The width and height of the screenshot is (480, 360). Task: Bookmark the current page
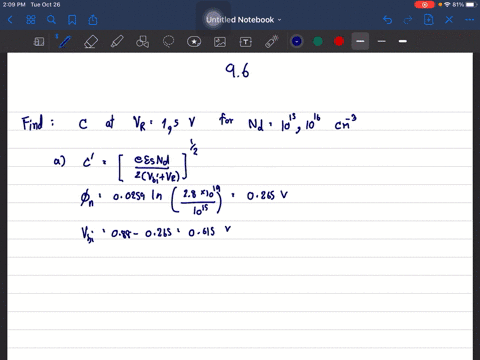pos(72,20)
